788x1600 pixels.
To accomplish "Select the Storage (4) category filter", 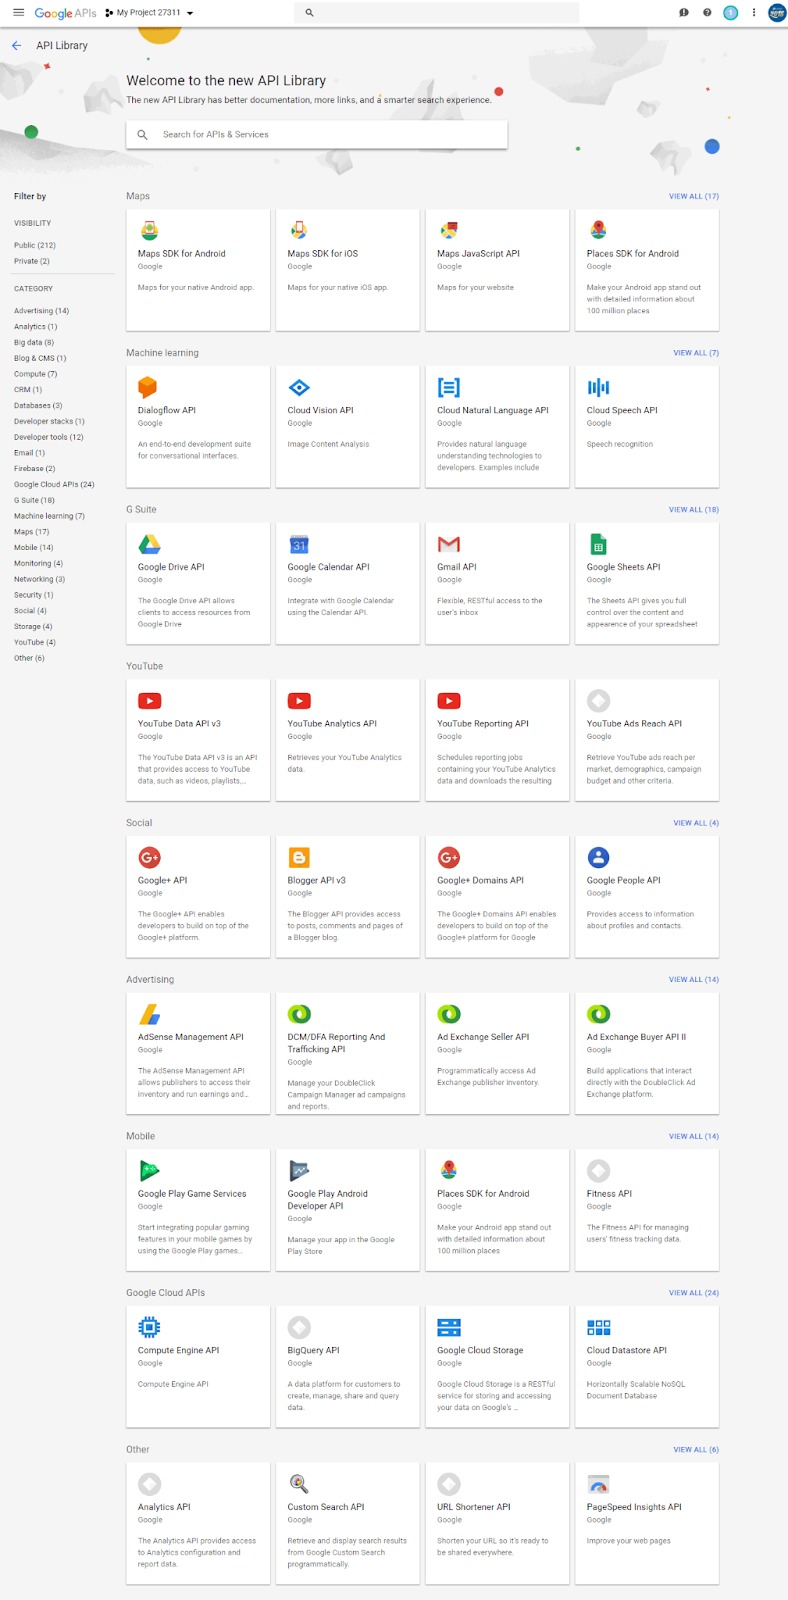I will [x=33, y=626].
